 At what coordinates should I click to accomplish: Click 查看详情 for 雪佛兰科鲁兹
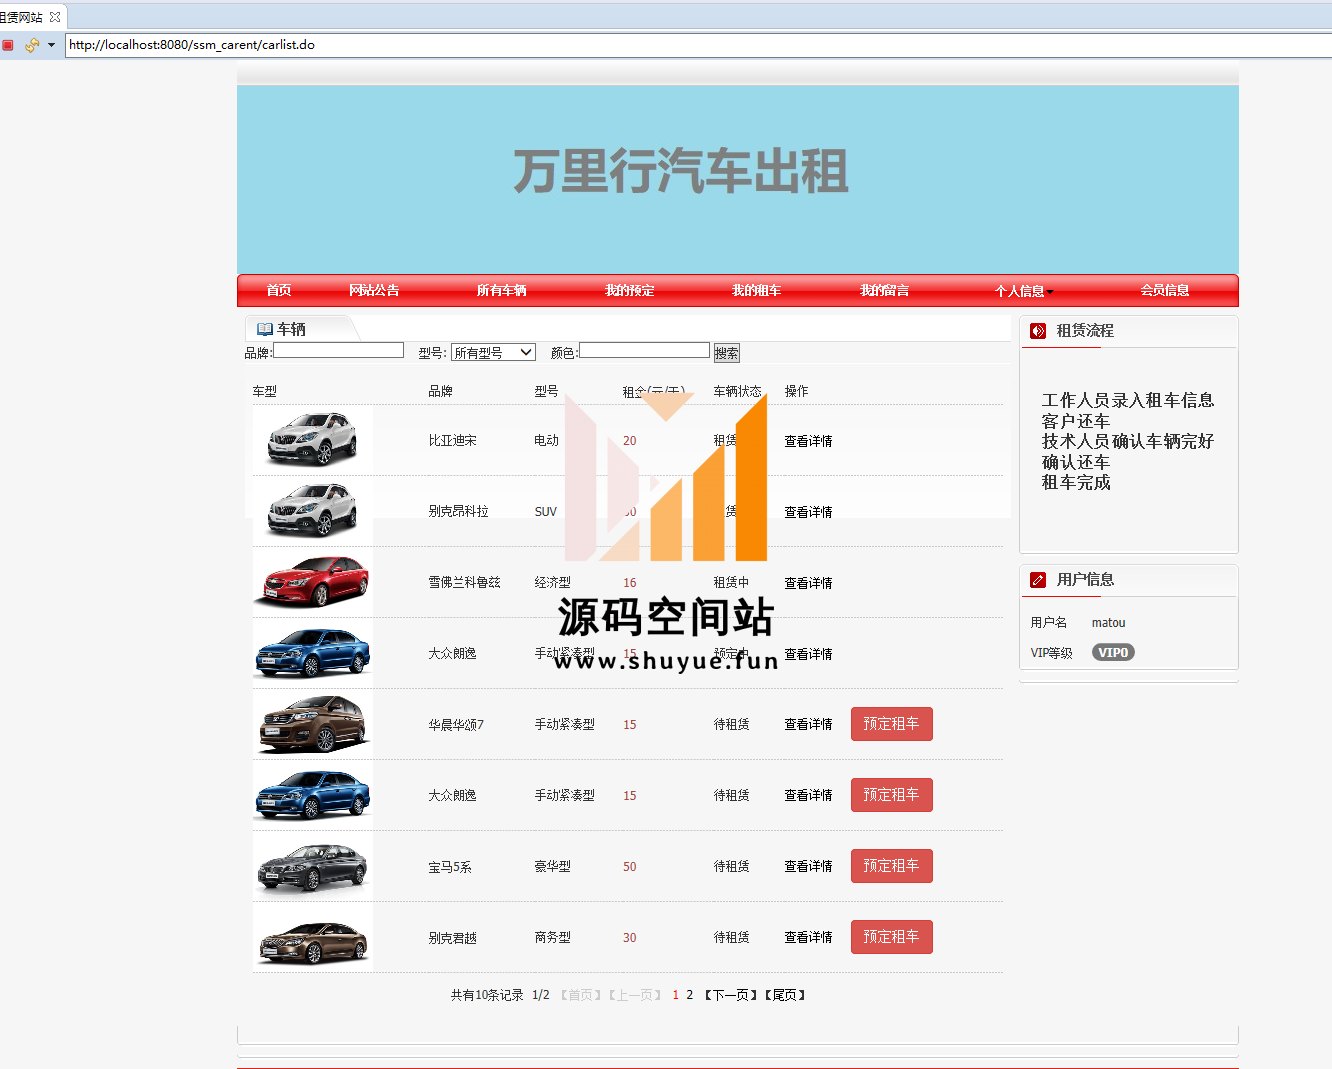808,583
